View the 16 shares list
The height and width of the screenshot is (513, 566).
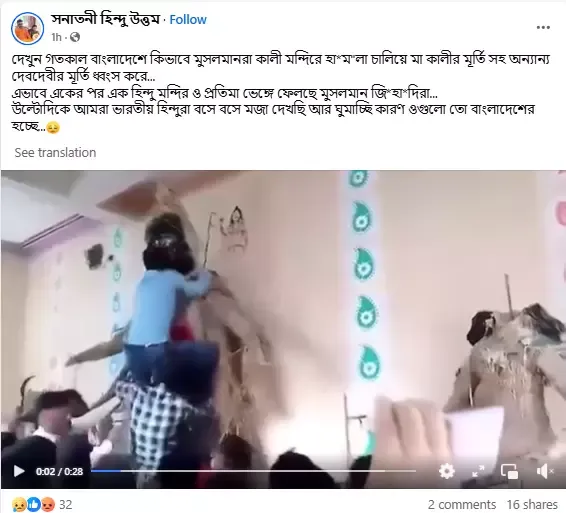pos(532,504)
